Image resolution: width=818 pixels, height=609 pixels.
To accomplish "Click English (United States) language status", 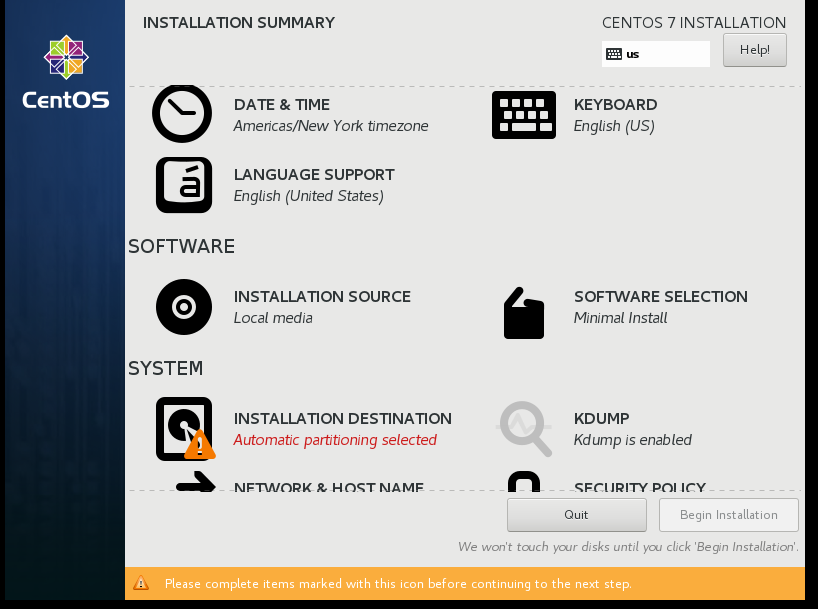I will click(308, 196).
